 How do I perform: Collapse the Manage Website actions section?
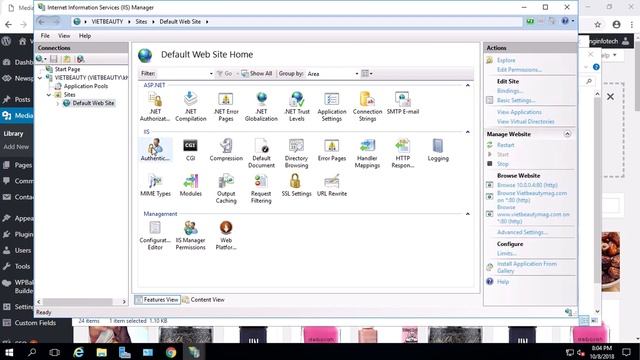(567, 134)
